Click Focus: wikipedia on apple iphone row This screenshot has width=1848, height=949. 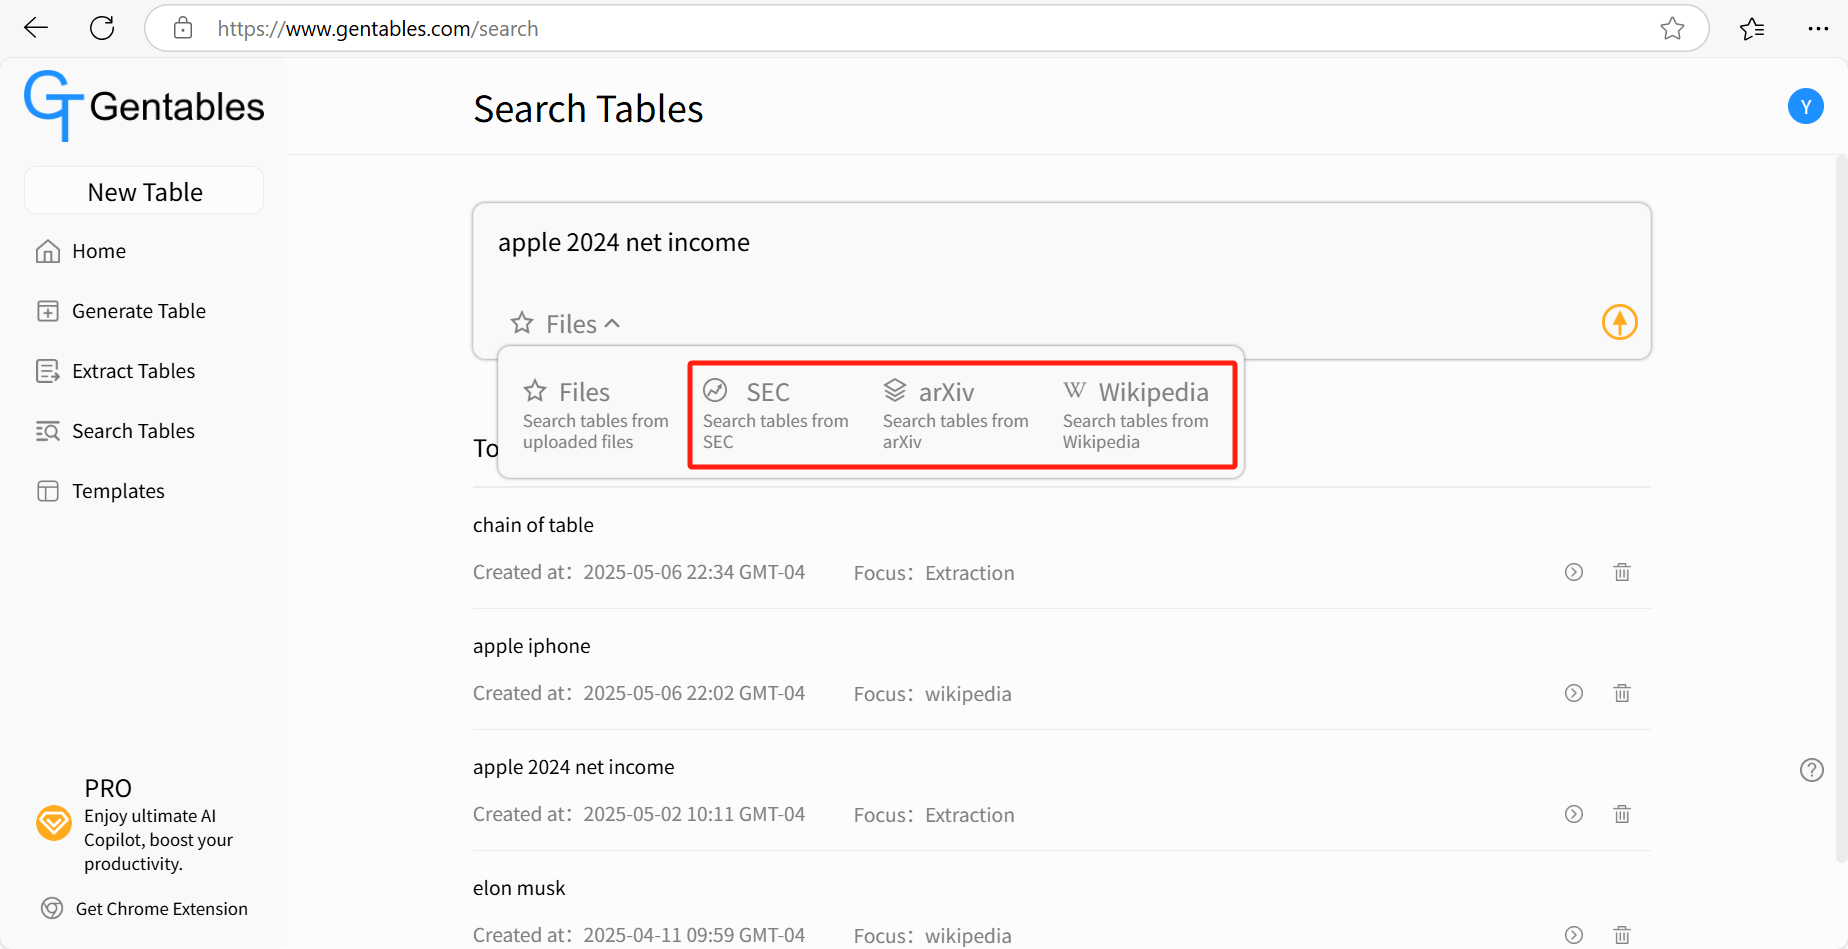[x=932, y=694]
